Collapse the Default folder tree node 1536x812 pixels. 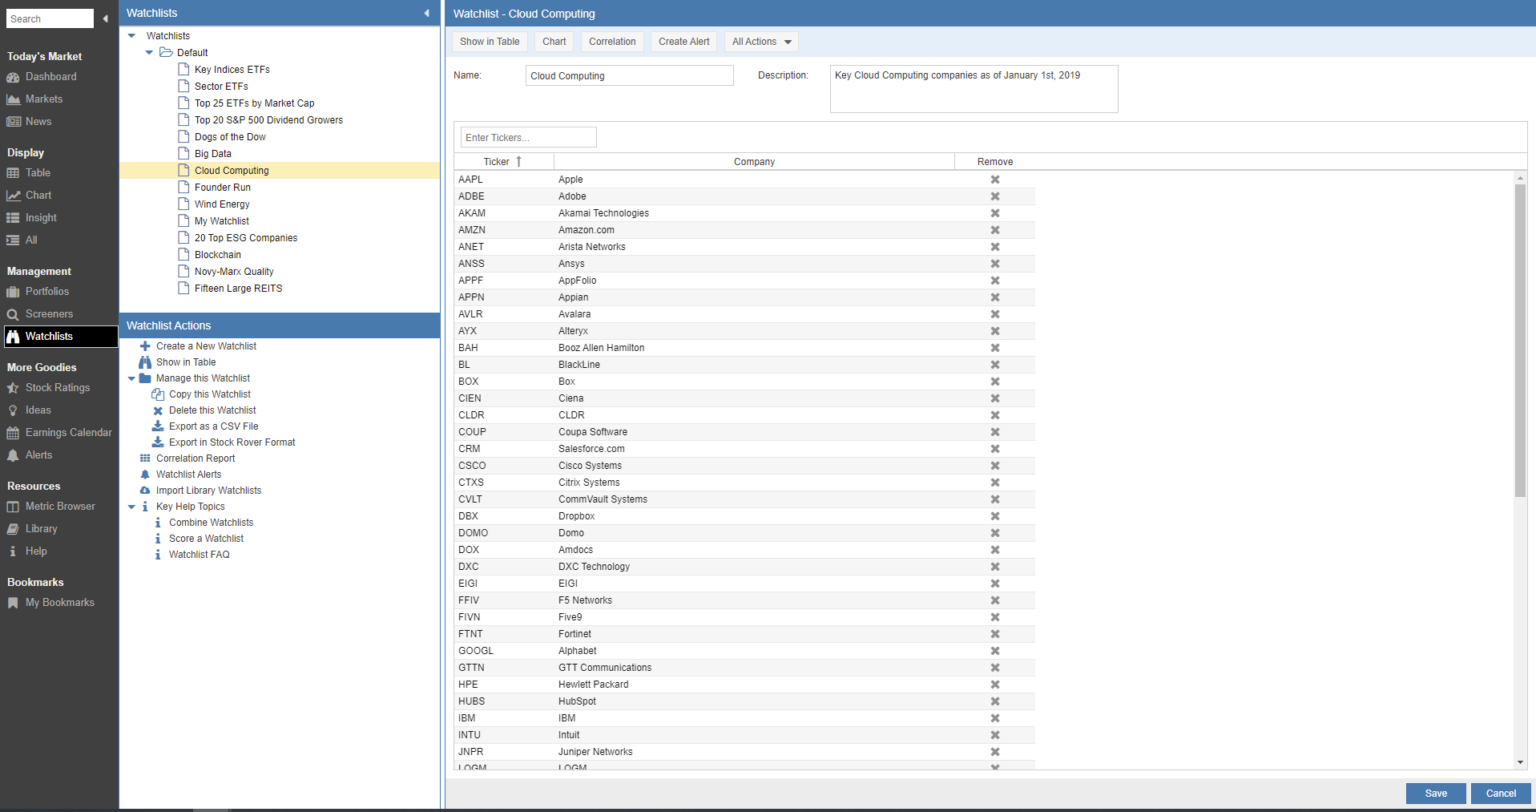(149, 53)
